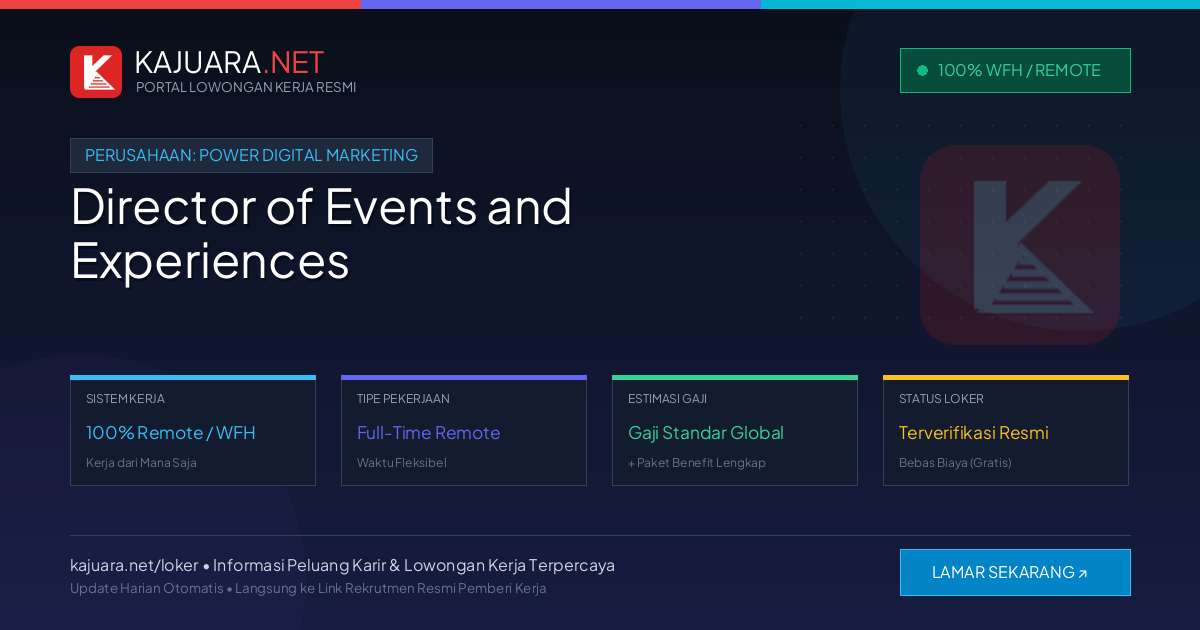Open the Estimasi Gaji Standar Global card
Image resolution: width=1200 pixels, height=630 pixels.
coord(735,430)
